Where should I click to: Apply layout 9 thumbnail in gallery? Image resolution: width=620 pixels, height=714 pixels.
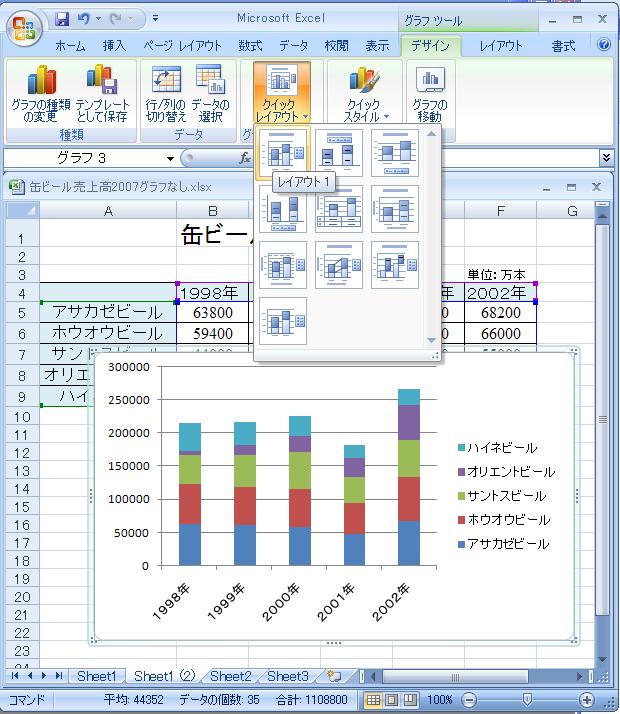[395, 265]
